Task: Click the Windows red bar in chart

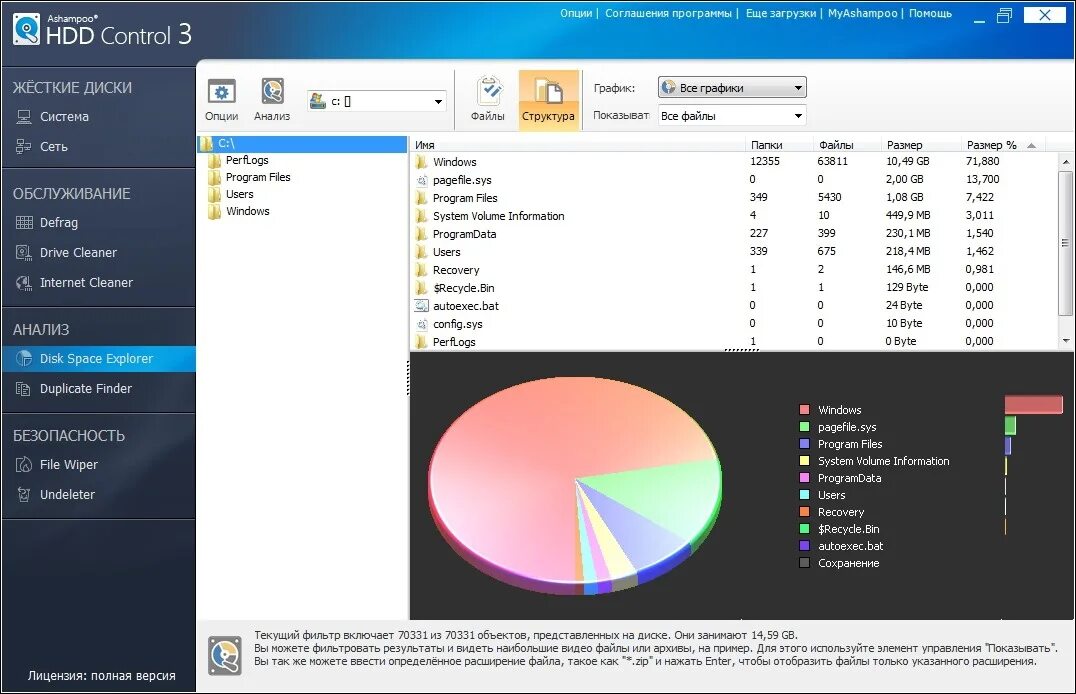Action: point(1033,404)
